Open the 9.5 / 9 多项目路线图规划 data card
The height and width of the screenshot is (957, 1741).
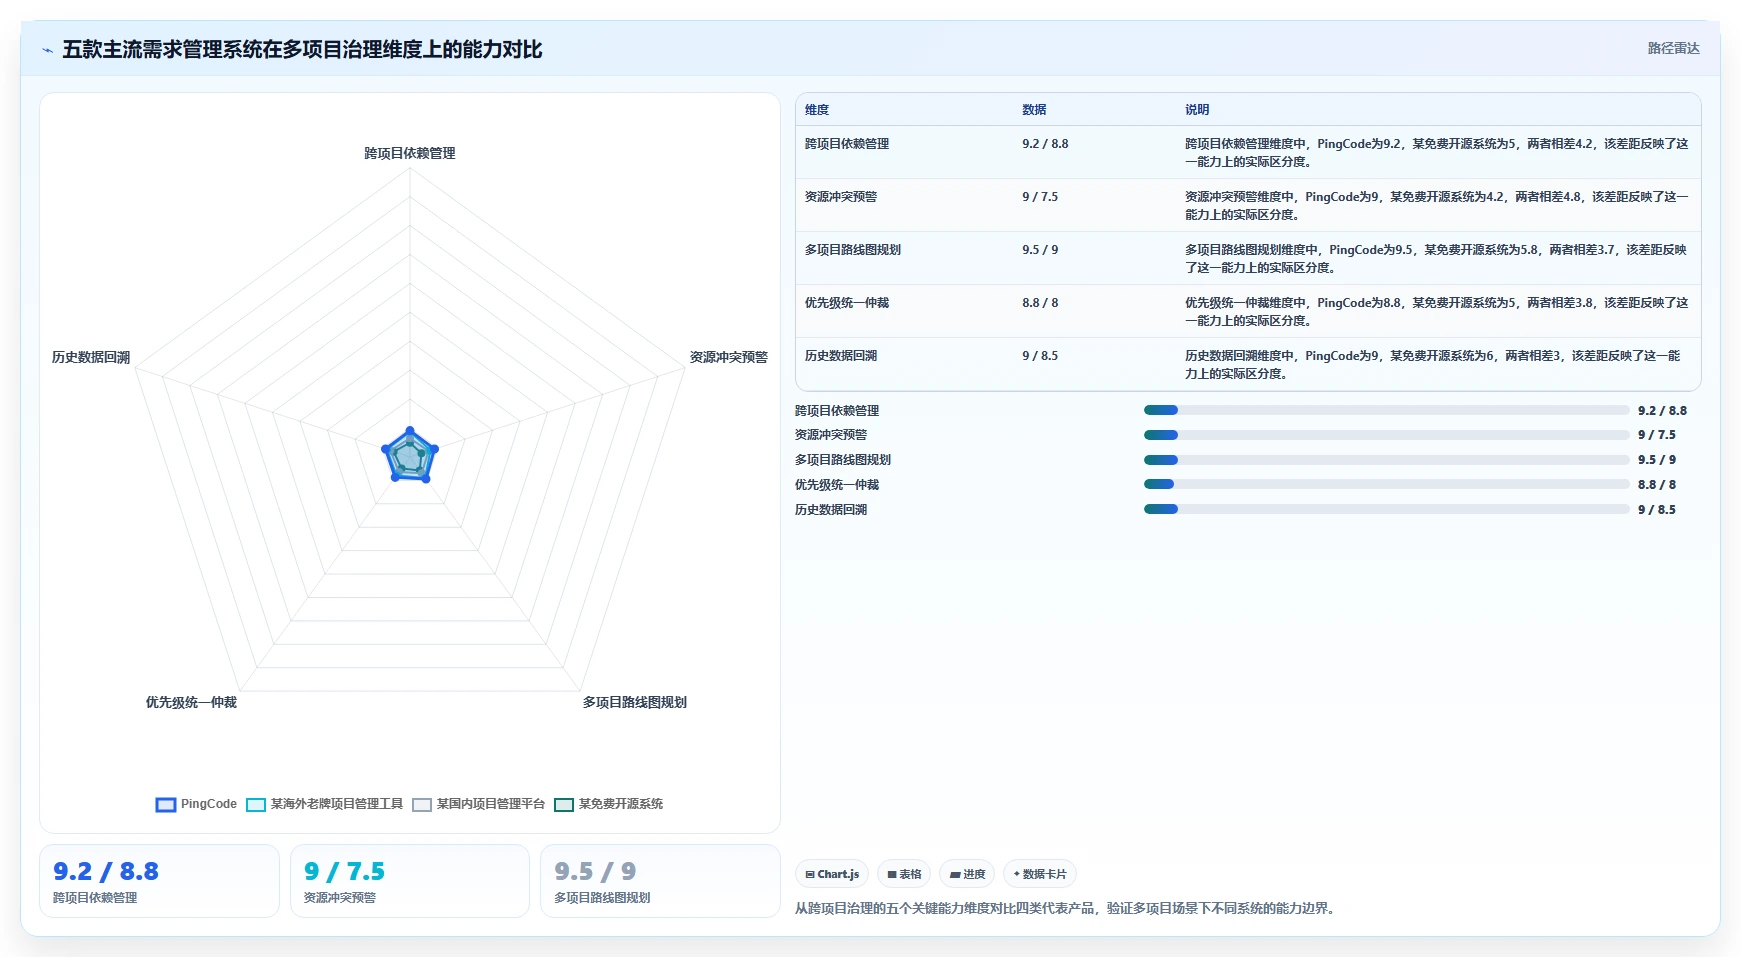coord(660,881)
